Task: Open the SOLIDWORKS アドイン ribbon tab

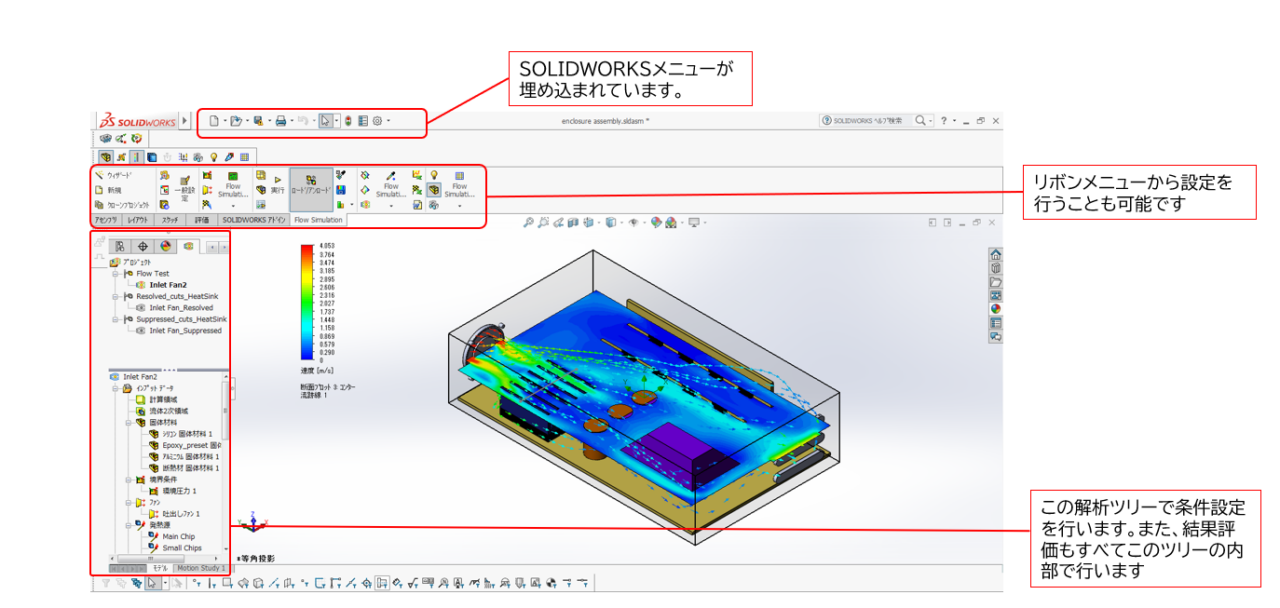Action: (x=254, y=220)
